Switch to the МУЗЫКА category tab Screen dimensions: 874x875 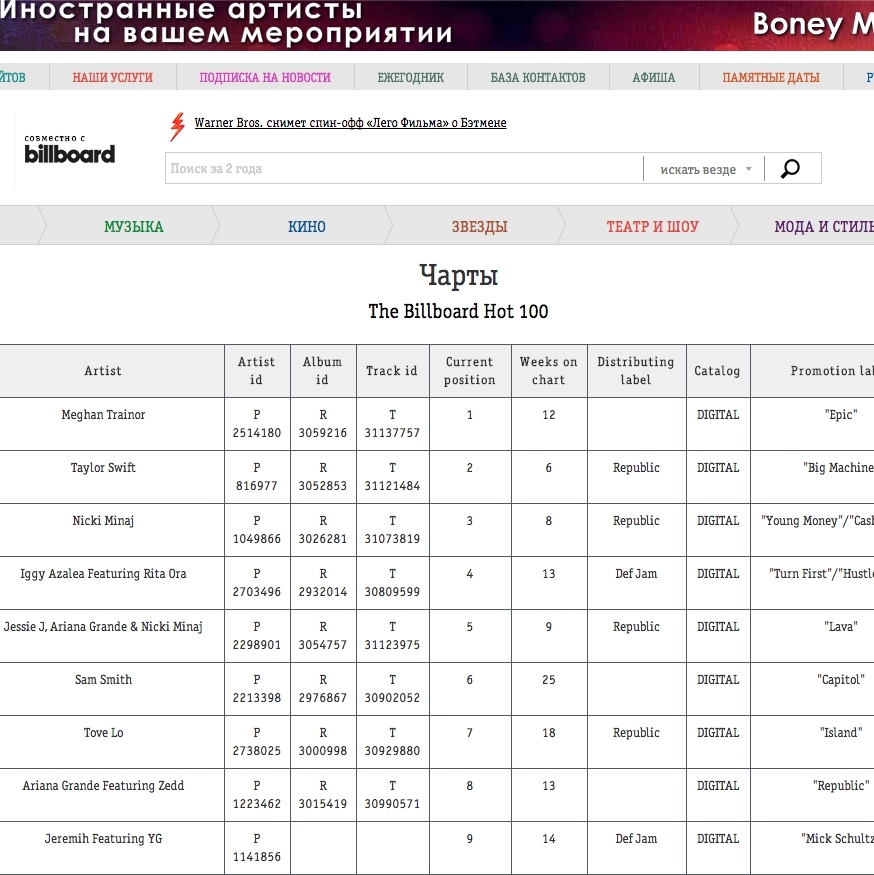coord(134,226)
